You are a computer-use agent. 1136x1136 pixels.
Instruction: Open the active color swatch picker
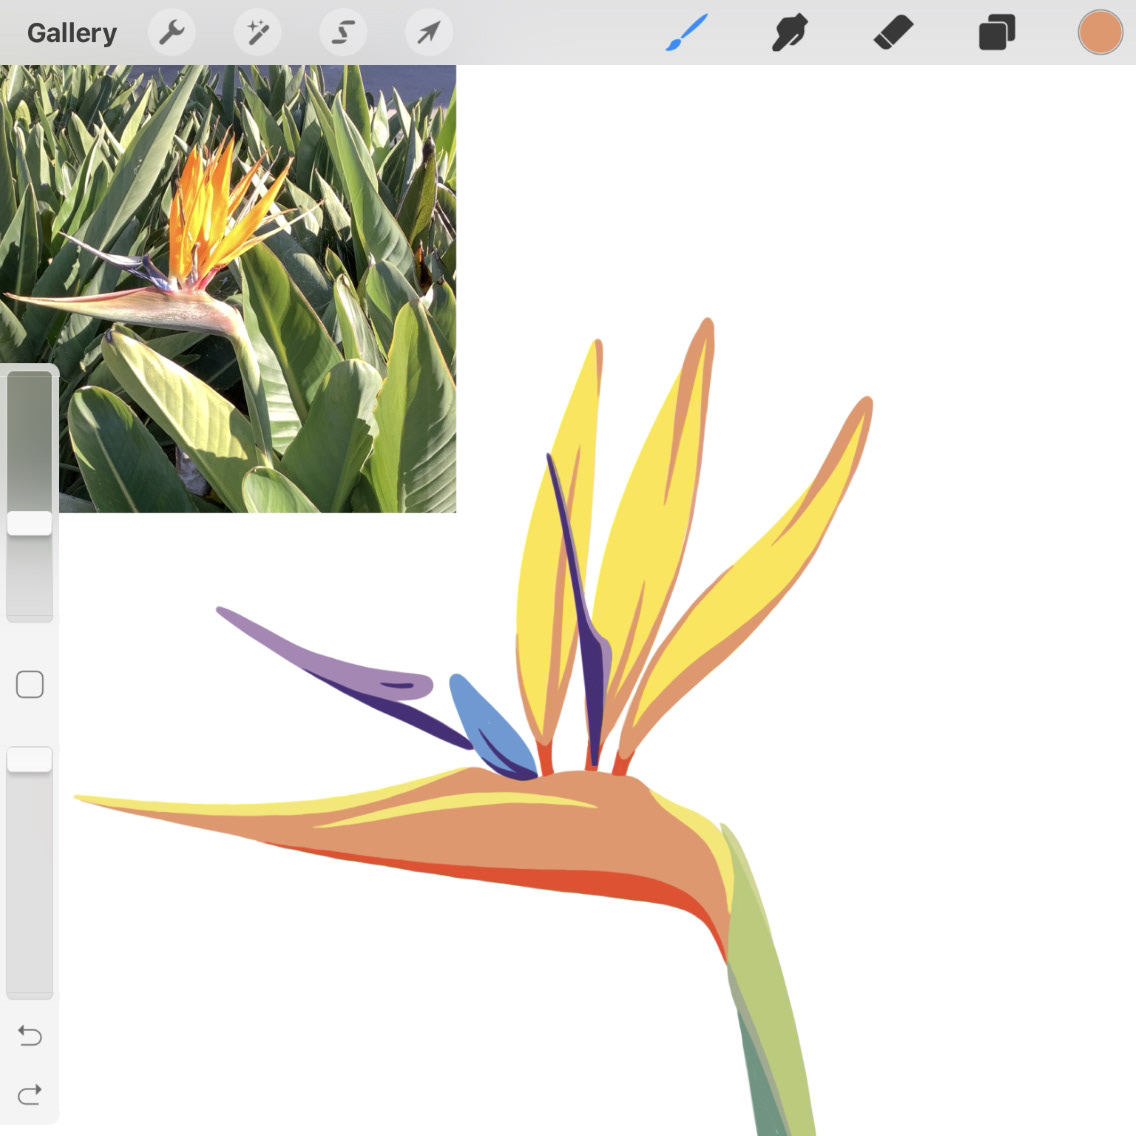[x=1100, y=33]
